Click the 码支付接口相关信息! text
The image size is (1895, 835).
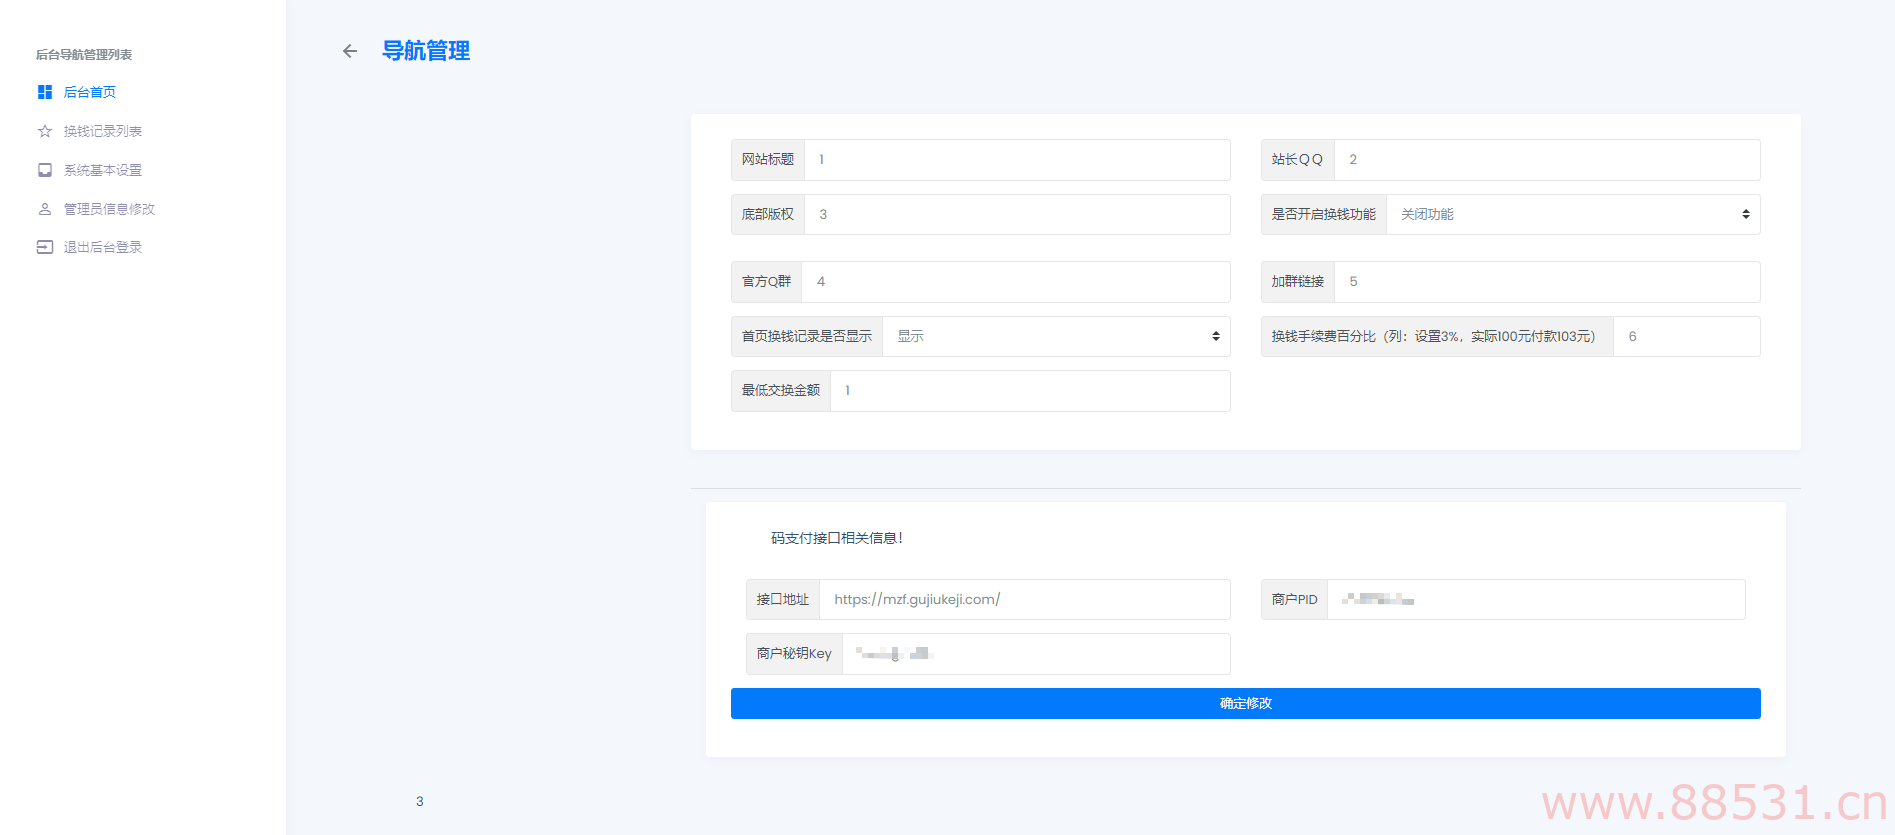(837, 538)
